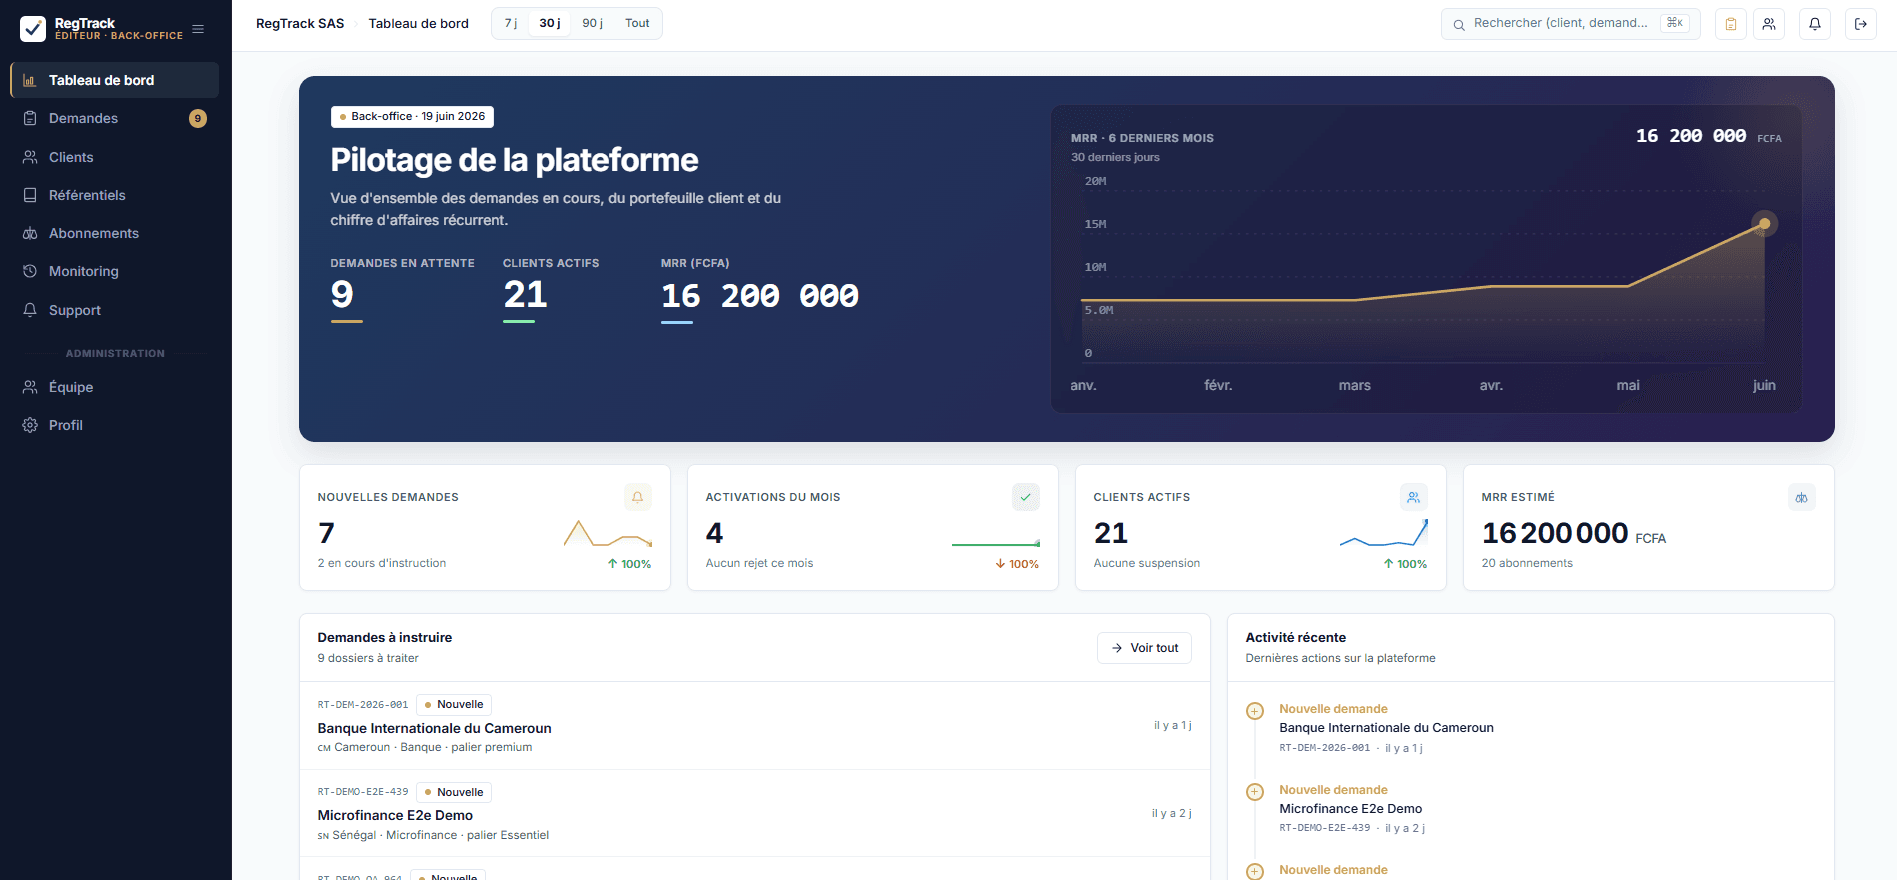1897x880 pixels.
Task: Select the 30 j period
Action: [550, 23]
